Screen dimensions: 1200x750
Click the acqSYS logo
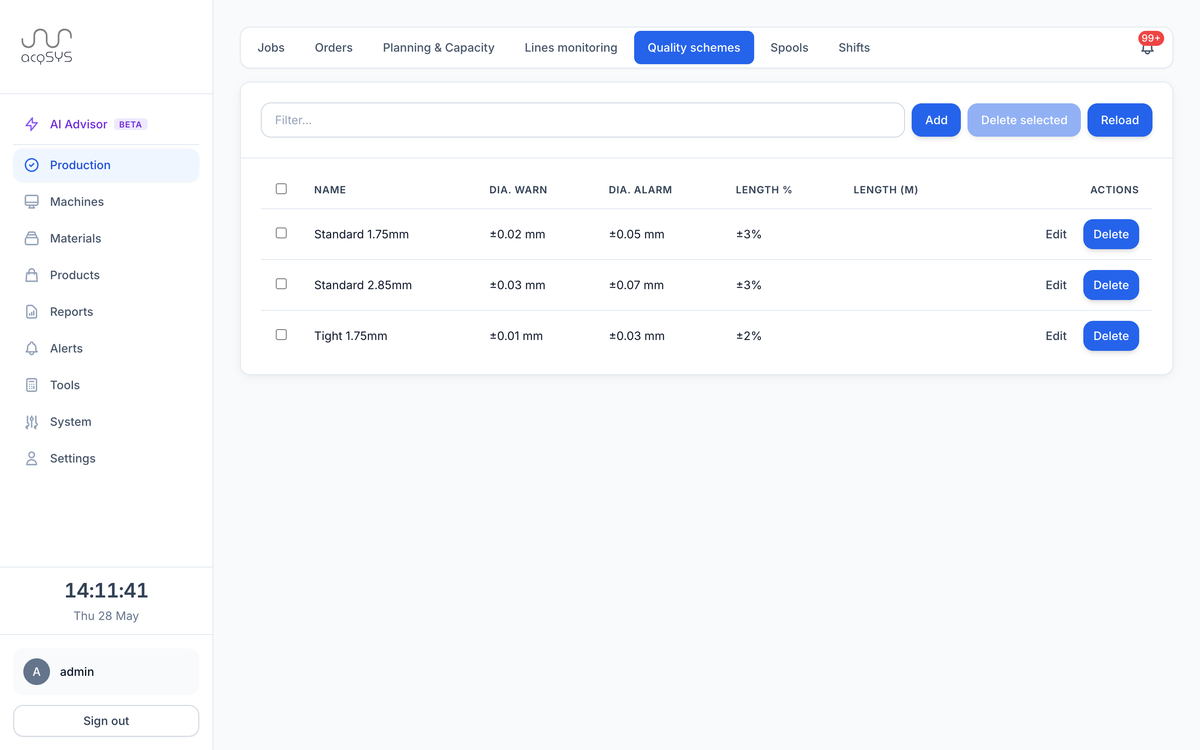(x=47, y=46)
